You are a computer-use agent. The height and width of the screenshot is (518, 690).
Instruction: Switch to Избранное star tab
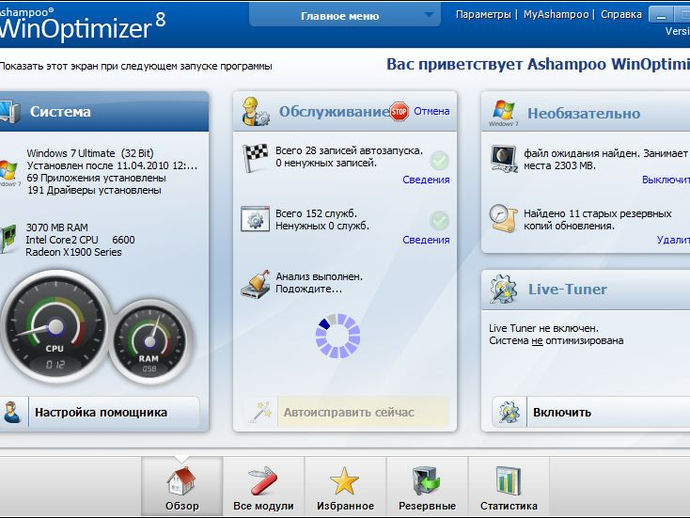point(345,487)
